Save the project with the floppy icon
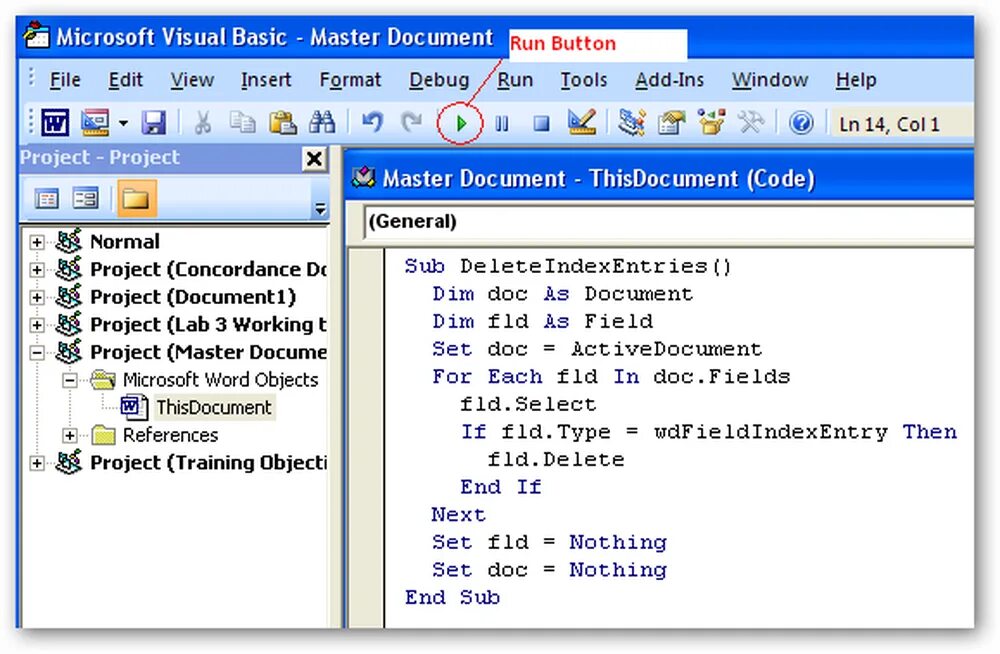The height and width of the screenshot is (654, 1000). point(154,122)
